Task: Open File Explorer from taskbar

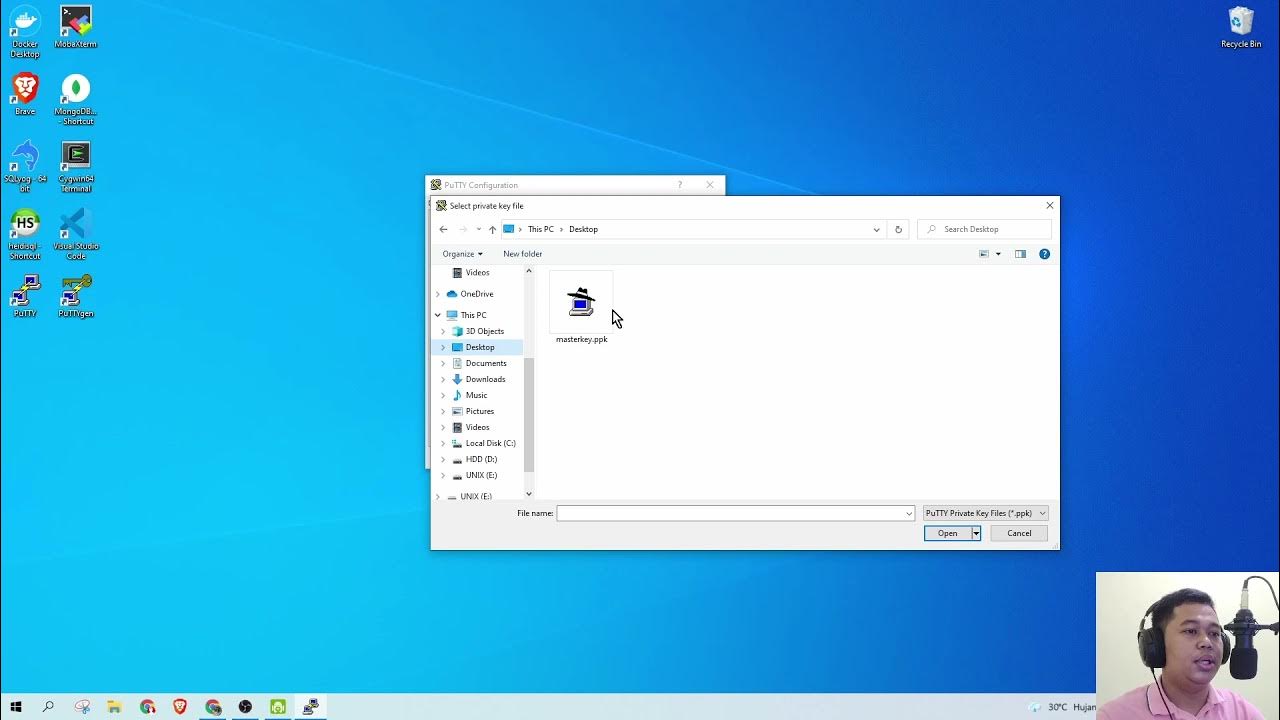Action: 114,707
